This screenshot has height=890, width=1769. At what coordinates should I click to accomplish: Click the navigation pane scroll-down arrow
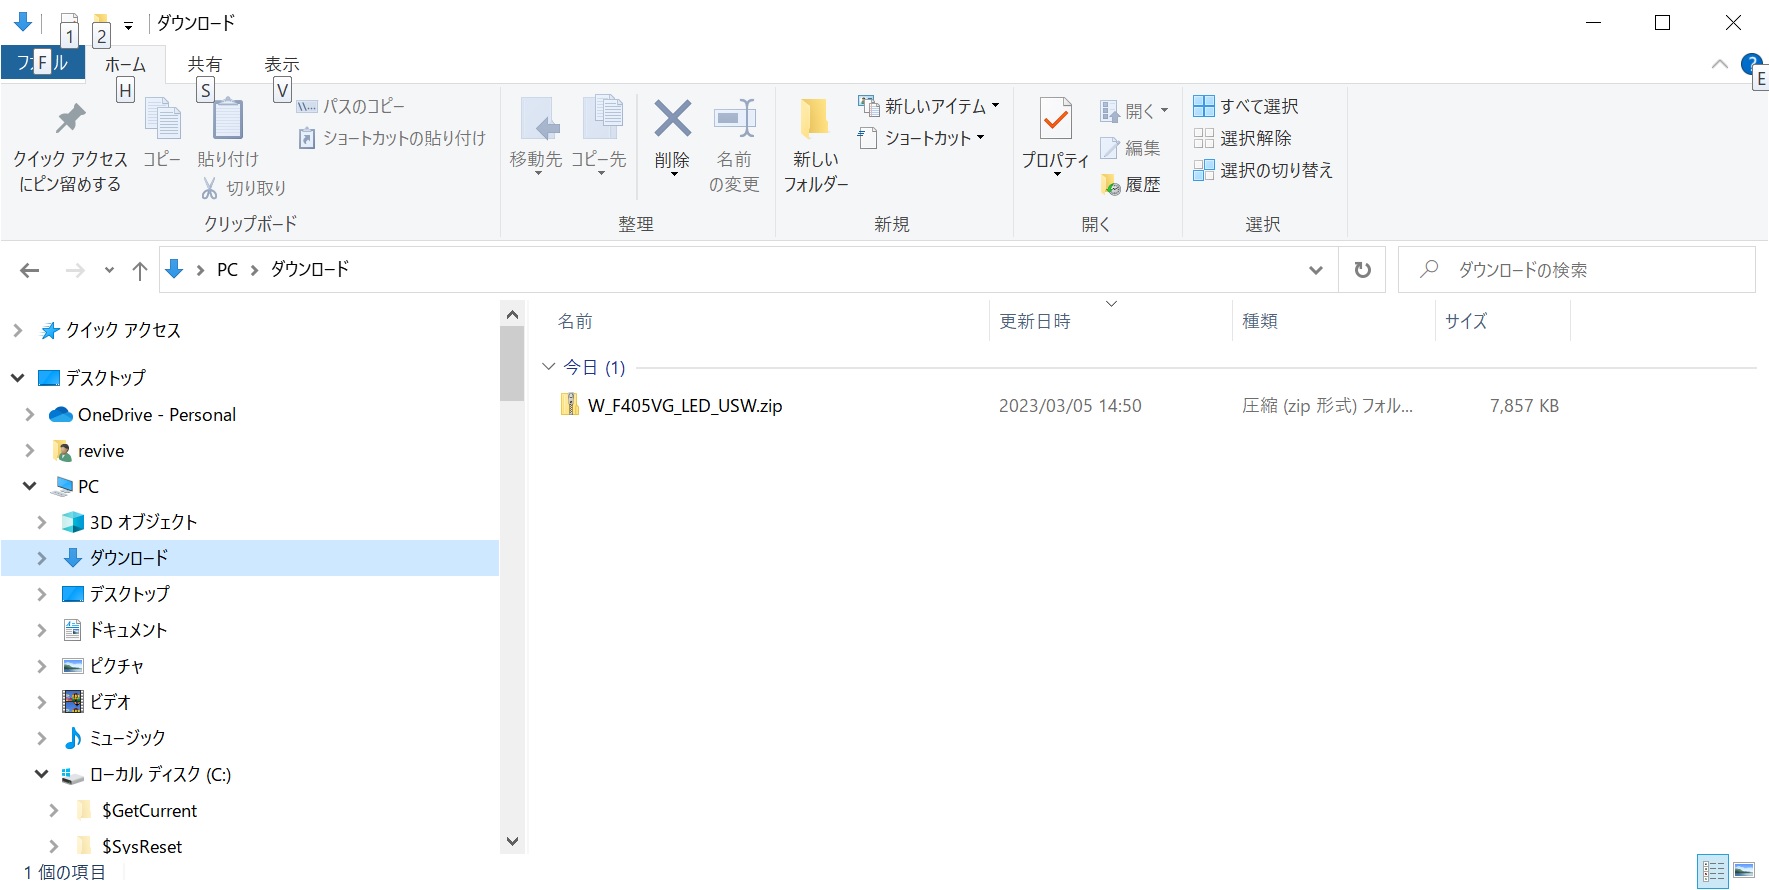[x=512, y=842]
